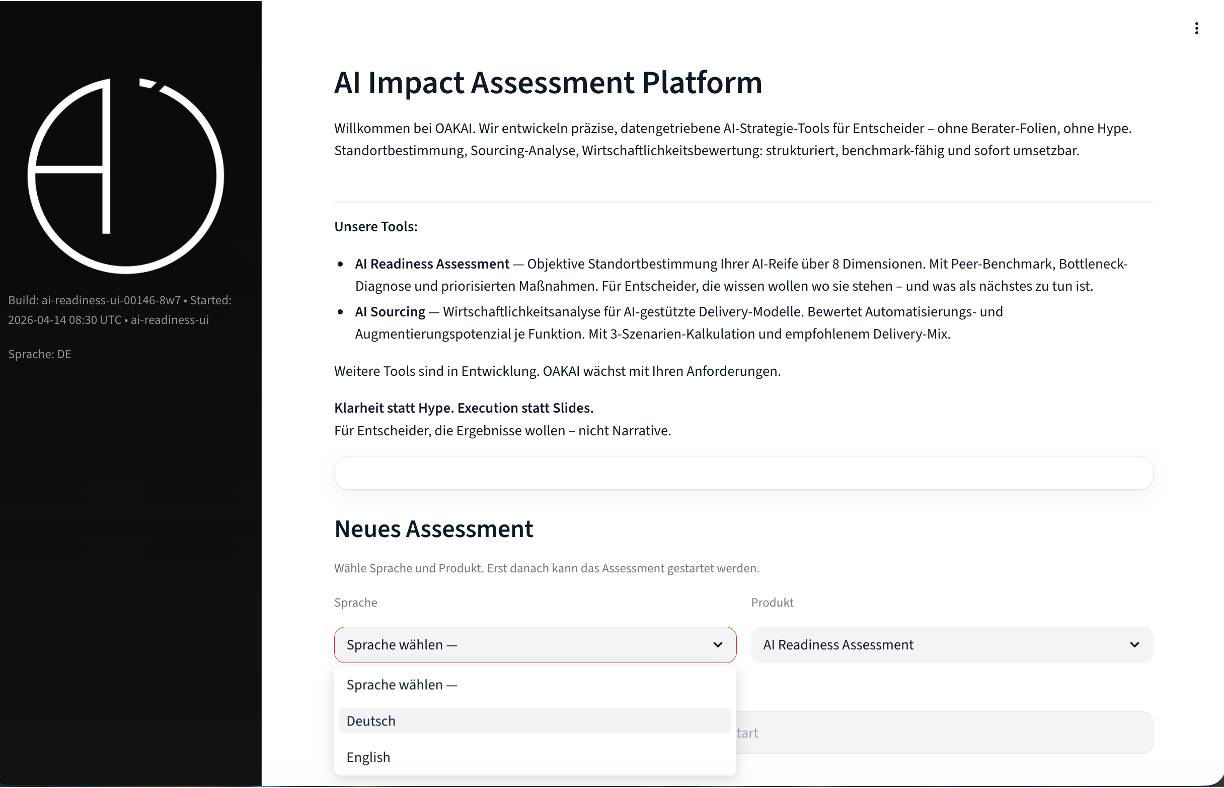Click the 'Unsere Tools:' label
The height and width of the screenshot is (788, 1224).
376,227
